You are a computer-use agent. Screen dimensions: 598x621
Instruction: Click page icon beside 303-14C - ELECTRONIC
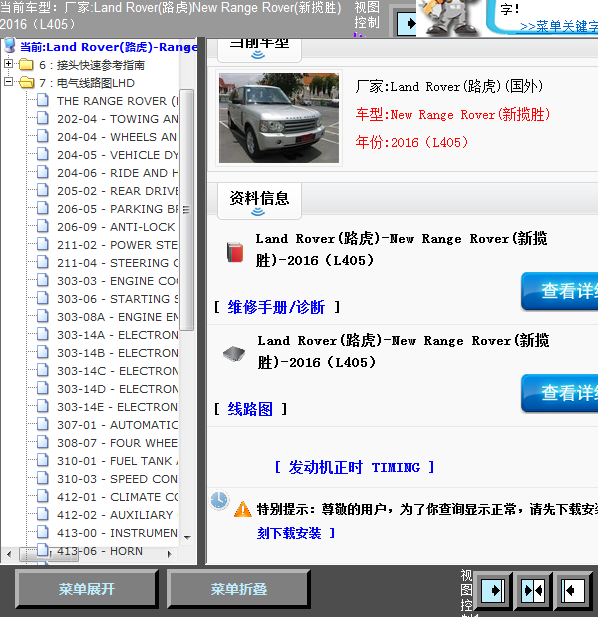coord(43,370)
